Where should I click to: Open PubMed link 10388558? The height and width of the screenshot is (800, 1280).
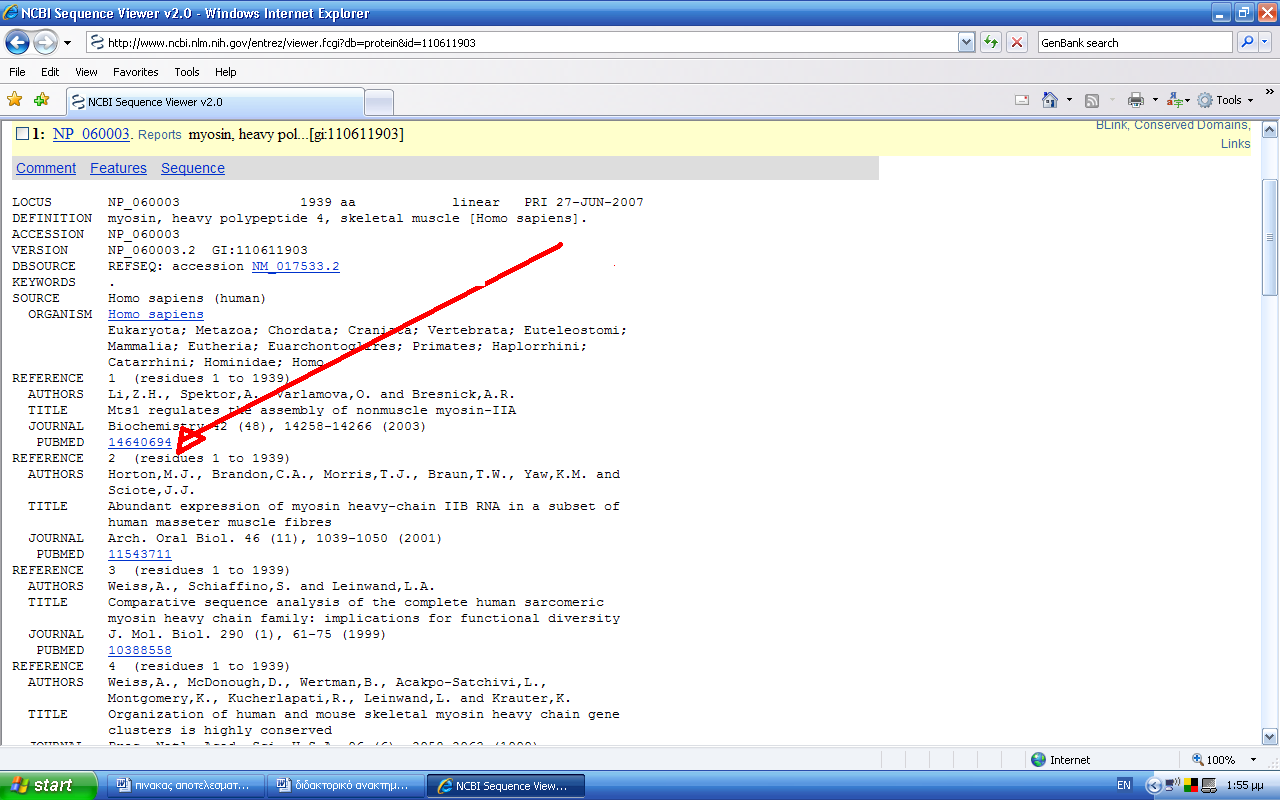[140, 650]
